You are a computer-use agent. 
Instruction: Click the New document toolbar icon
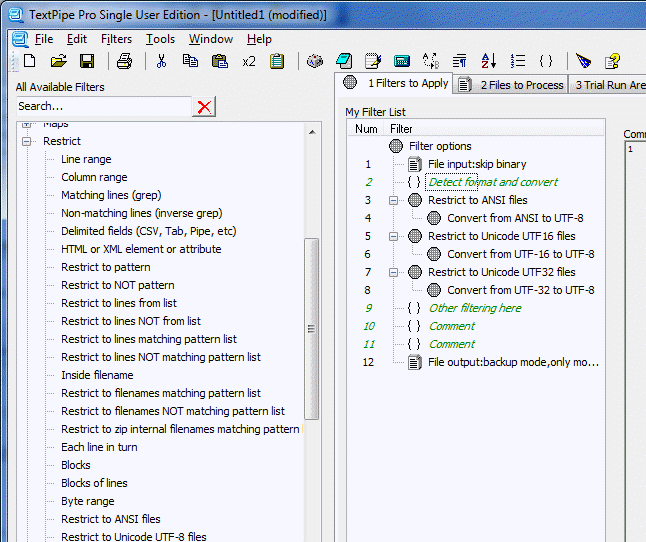[29, 62]
